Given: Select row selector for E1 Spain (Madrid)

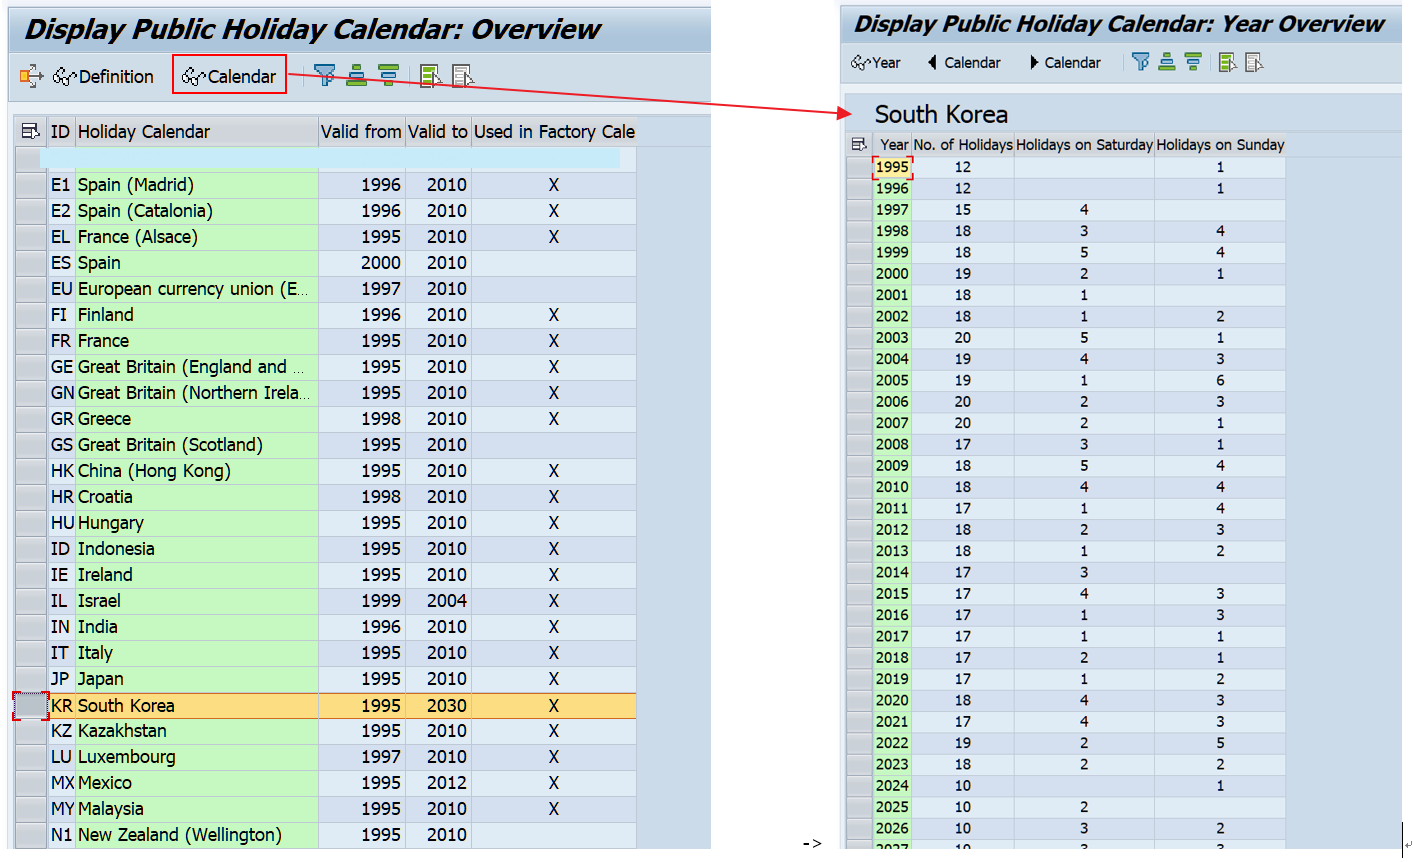Looking at the screenshot, I should click(x=31, y=185).
